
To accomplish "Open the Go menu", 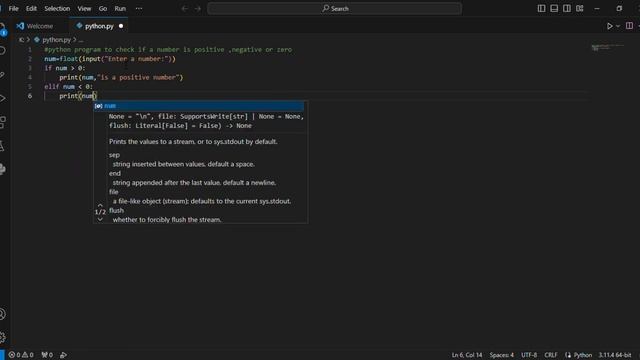I will tap(103, 8).
